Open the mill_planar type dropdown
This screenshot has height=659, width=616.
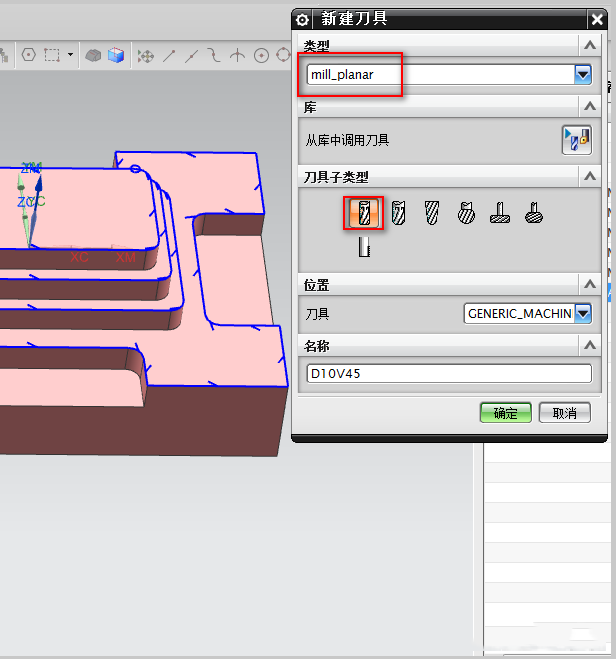point(582,74)
